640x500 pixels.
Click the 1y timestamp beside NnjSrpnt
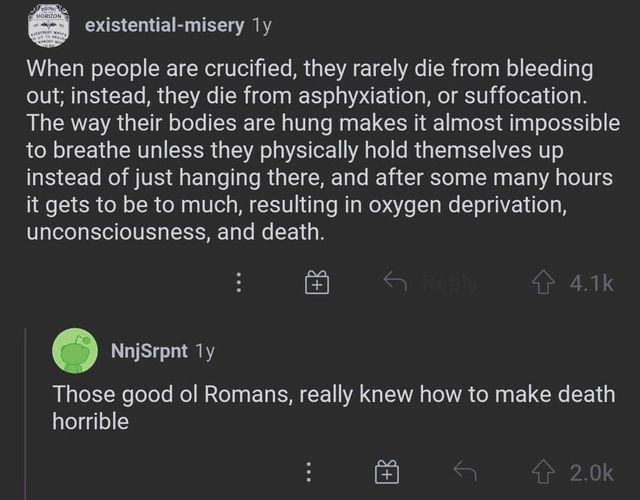(205, 351)
